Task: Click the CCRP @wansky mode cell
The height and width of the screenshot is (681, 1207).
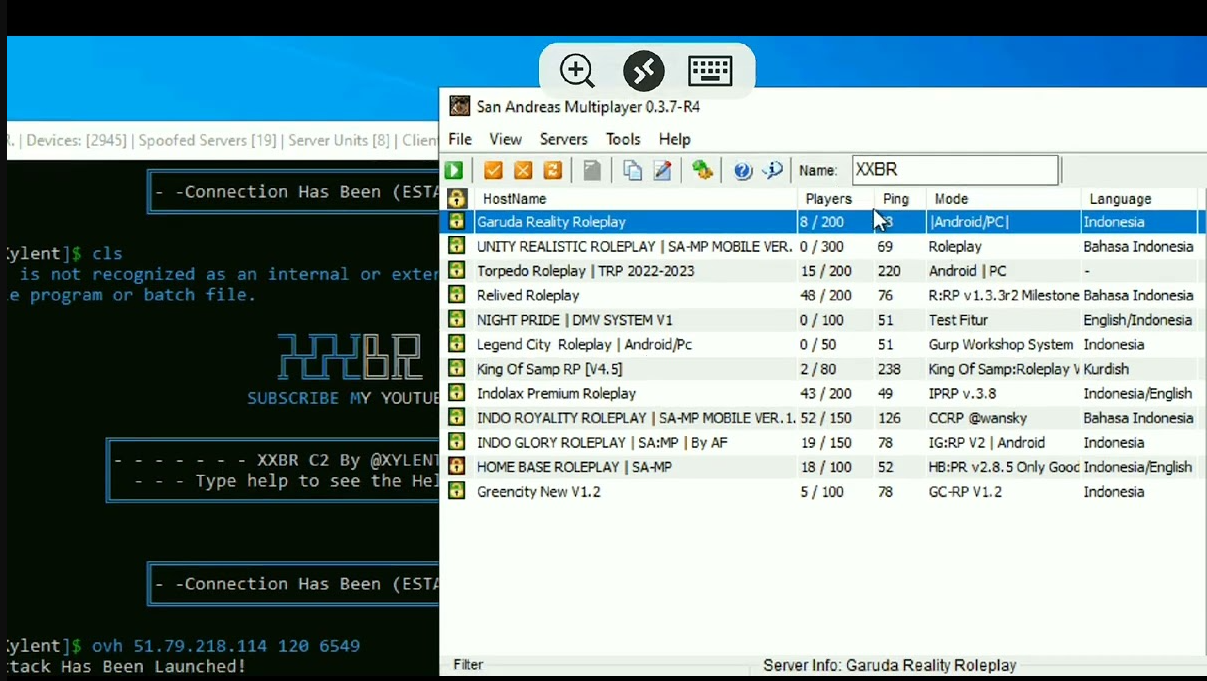Action: (x=978, y=418)
